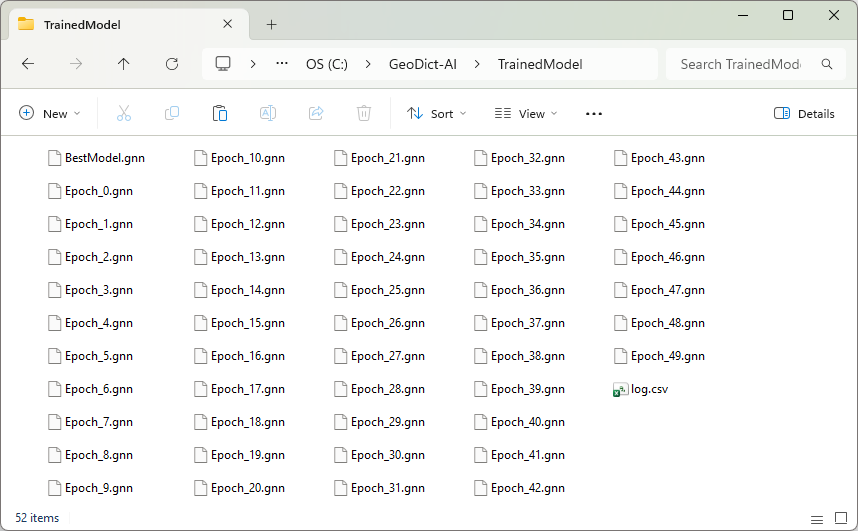Select file Epoch_0.gnn

[91, 191]
